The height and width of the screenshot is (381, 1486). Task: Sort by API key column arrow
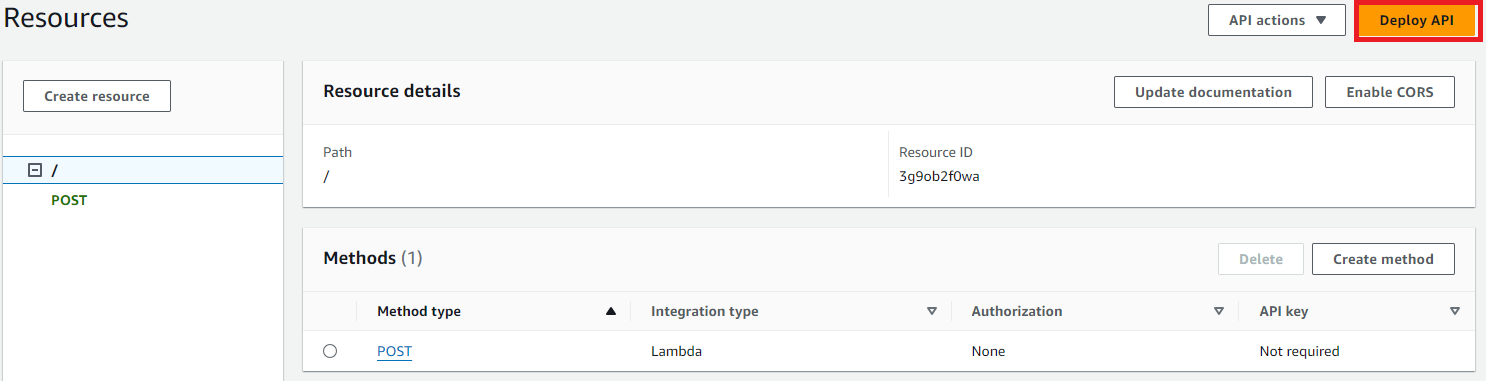click(x=1455, y=311)
